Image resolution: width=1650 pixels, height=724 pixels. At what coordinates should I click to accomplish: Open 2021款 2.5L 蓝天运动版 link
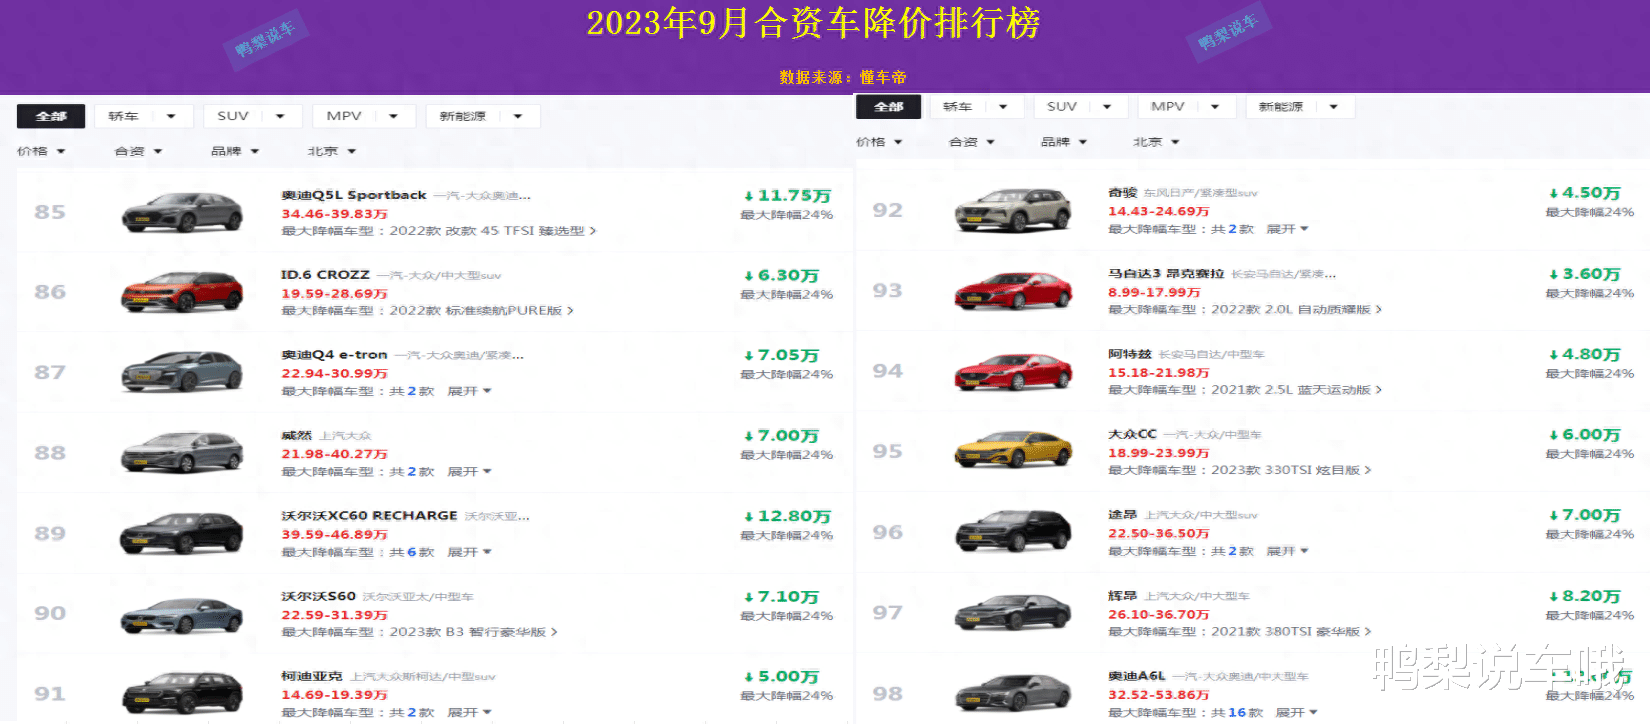click(1296, 390)
